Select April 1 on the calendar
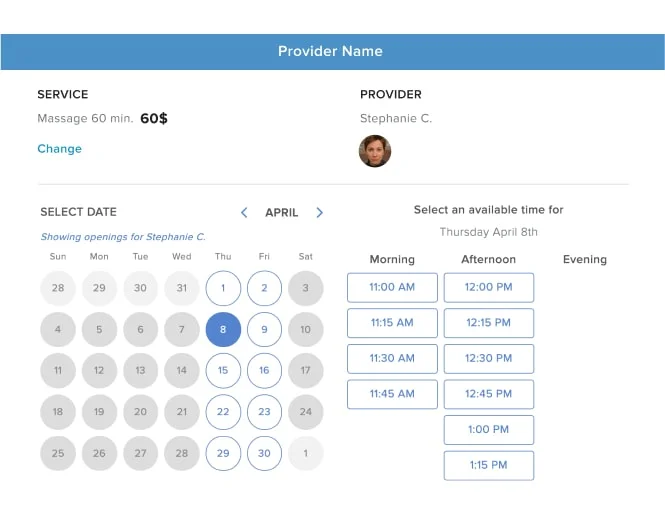Image resolution: width=665 pixels, height=520 pixels. tap(223, 288)
